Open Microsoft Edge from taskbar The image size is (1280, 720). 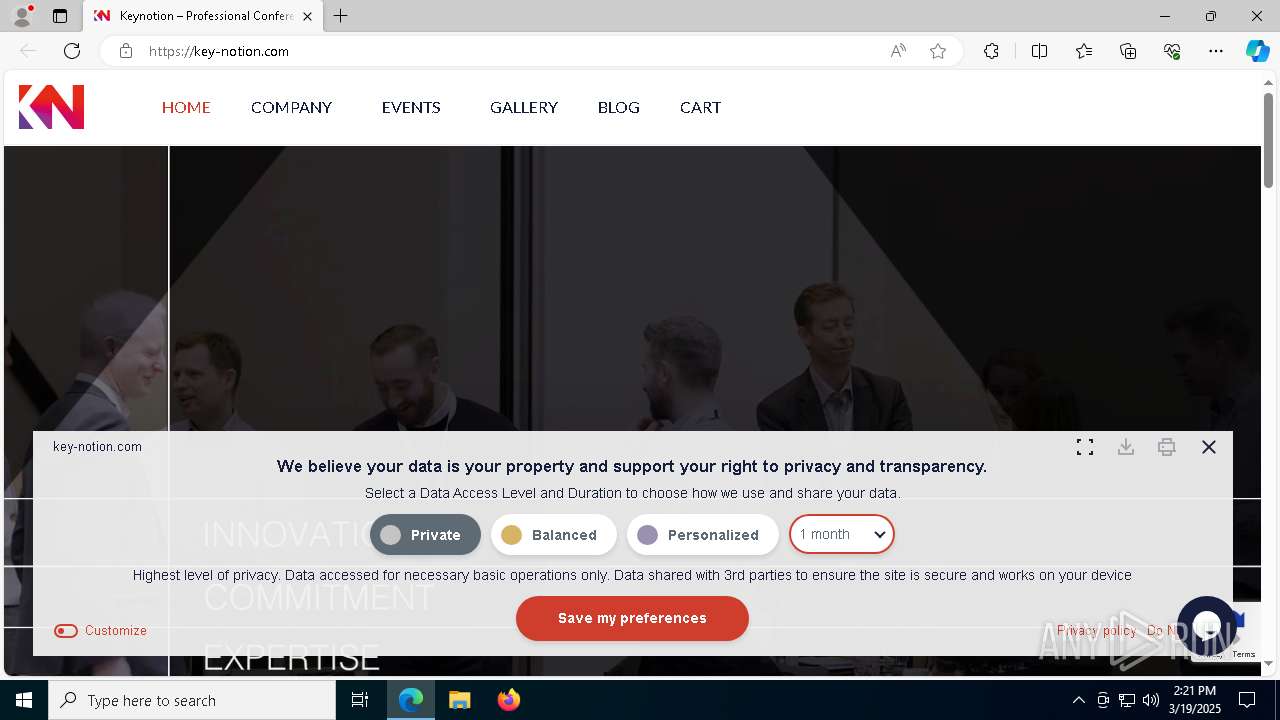[x=411, y=700]
